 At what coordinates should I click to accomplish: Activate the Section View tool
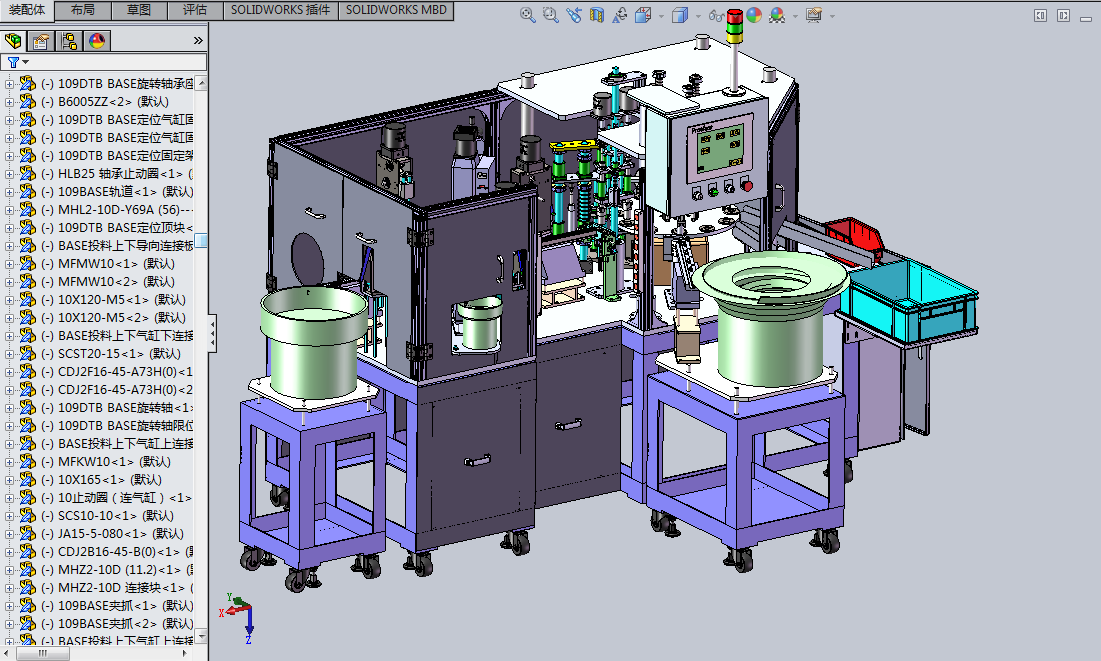click(597, 15)
